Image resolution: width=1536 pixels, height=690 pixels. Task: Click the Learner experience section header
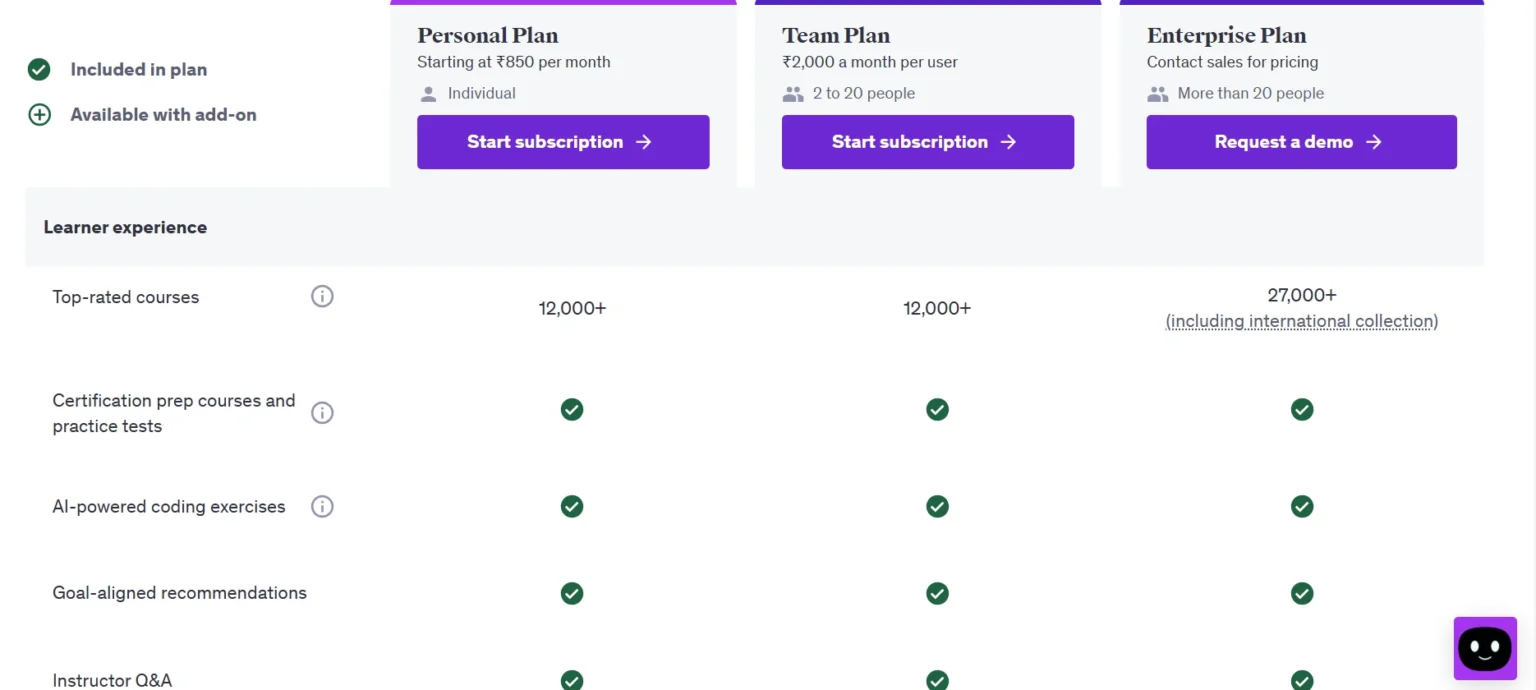[x=125, y=227]
